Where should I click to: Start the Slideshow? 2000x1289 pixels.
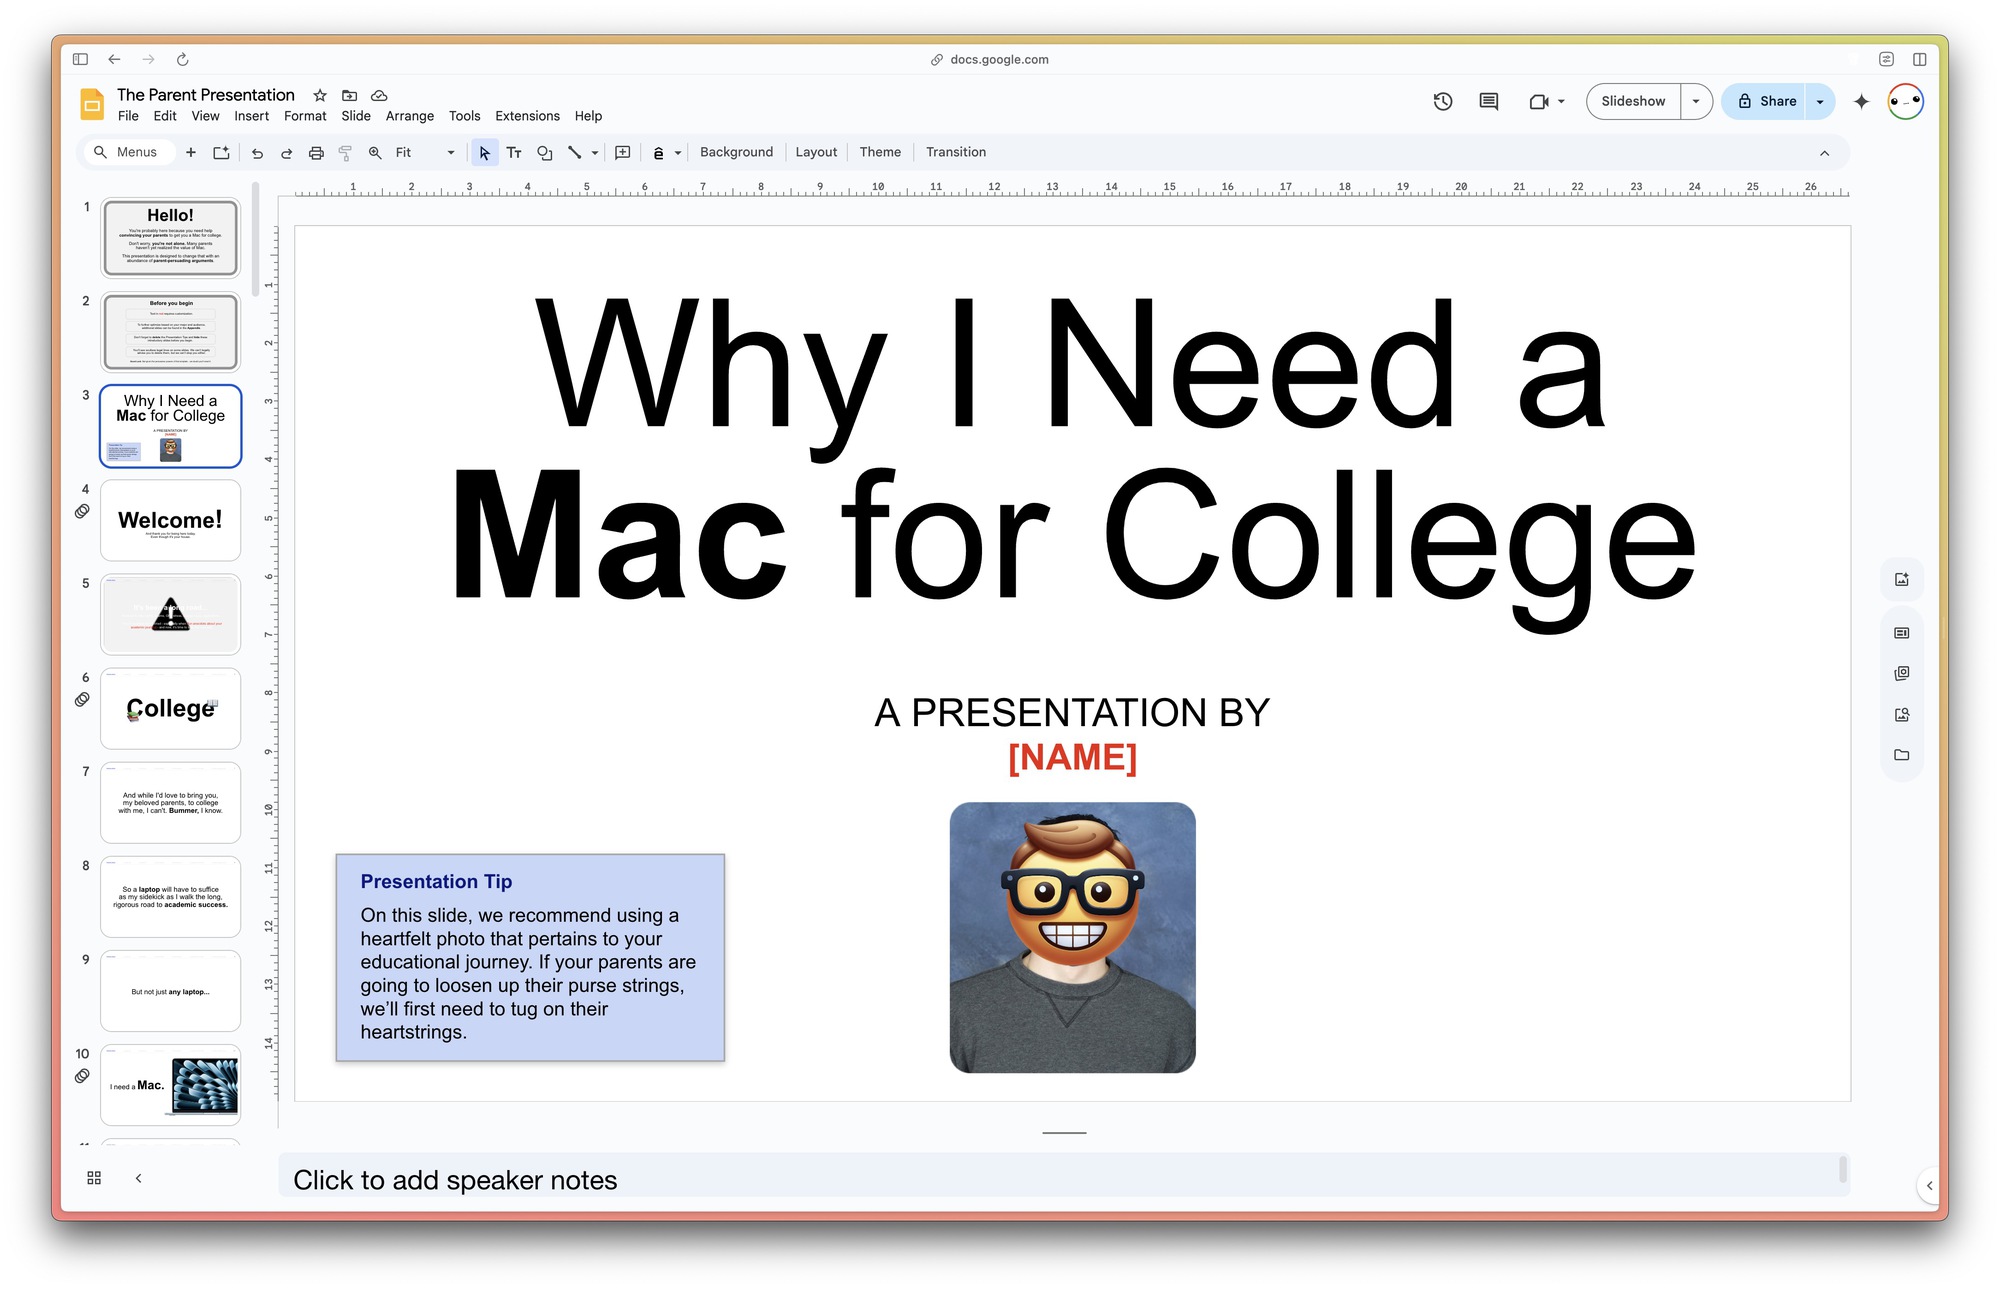click(1633, 101)
